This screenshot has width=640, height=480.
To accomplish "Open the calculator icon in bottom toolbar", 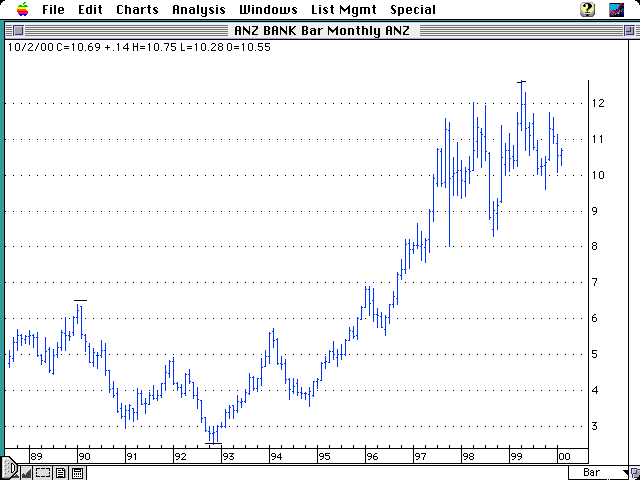I will coord(78,473).
